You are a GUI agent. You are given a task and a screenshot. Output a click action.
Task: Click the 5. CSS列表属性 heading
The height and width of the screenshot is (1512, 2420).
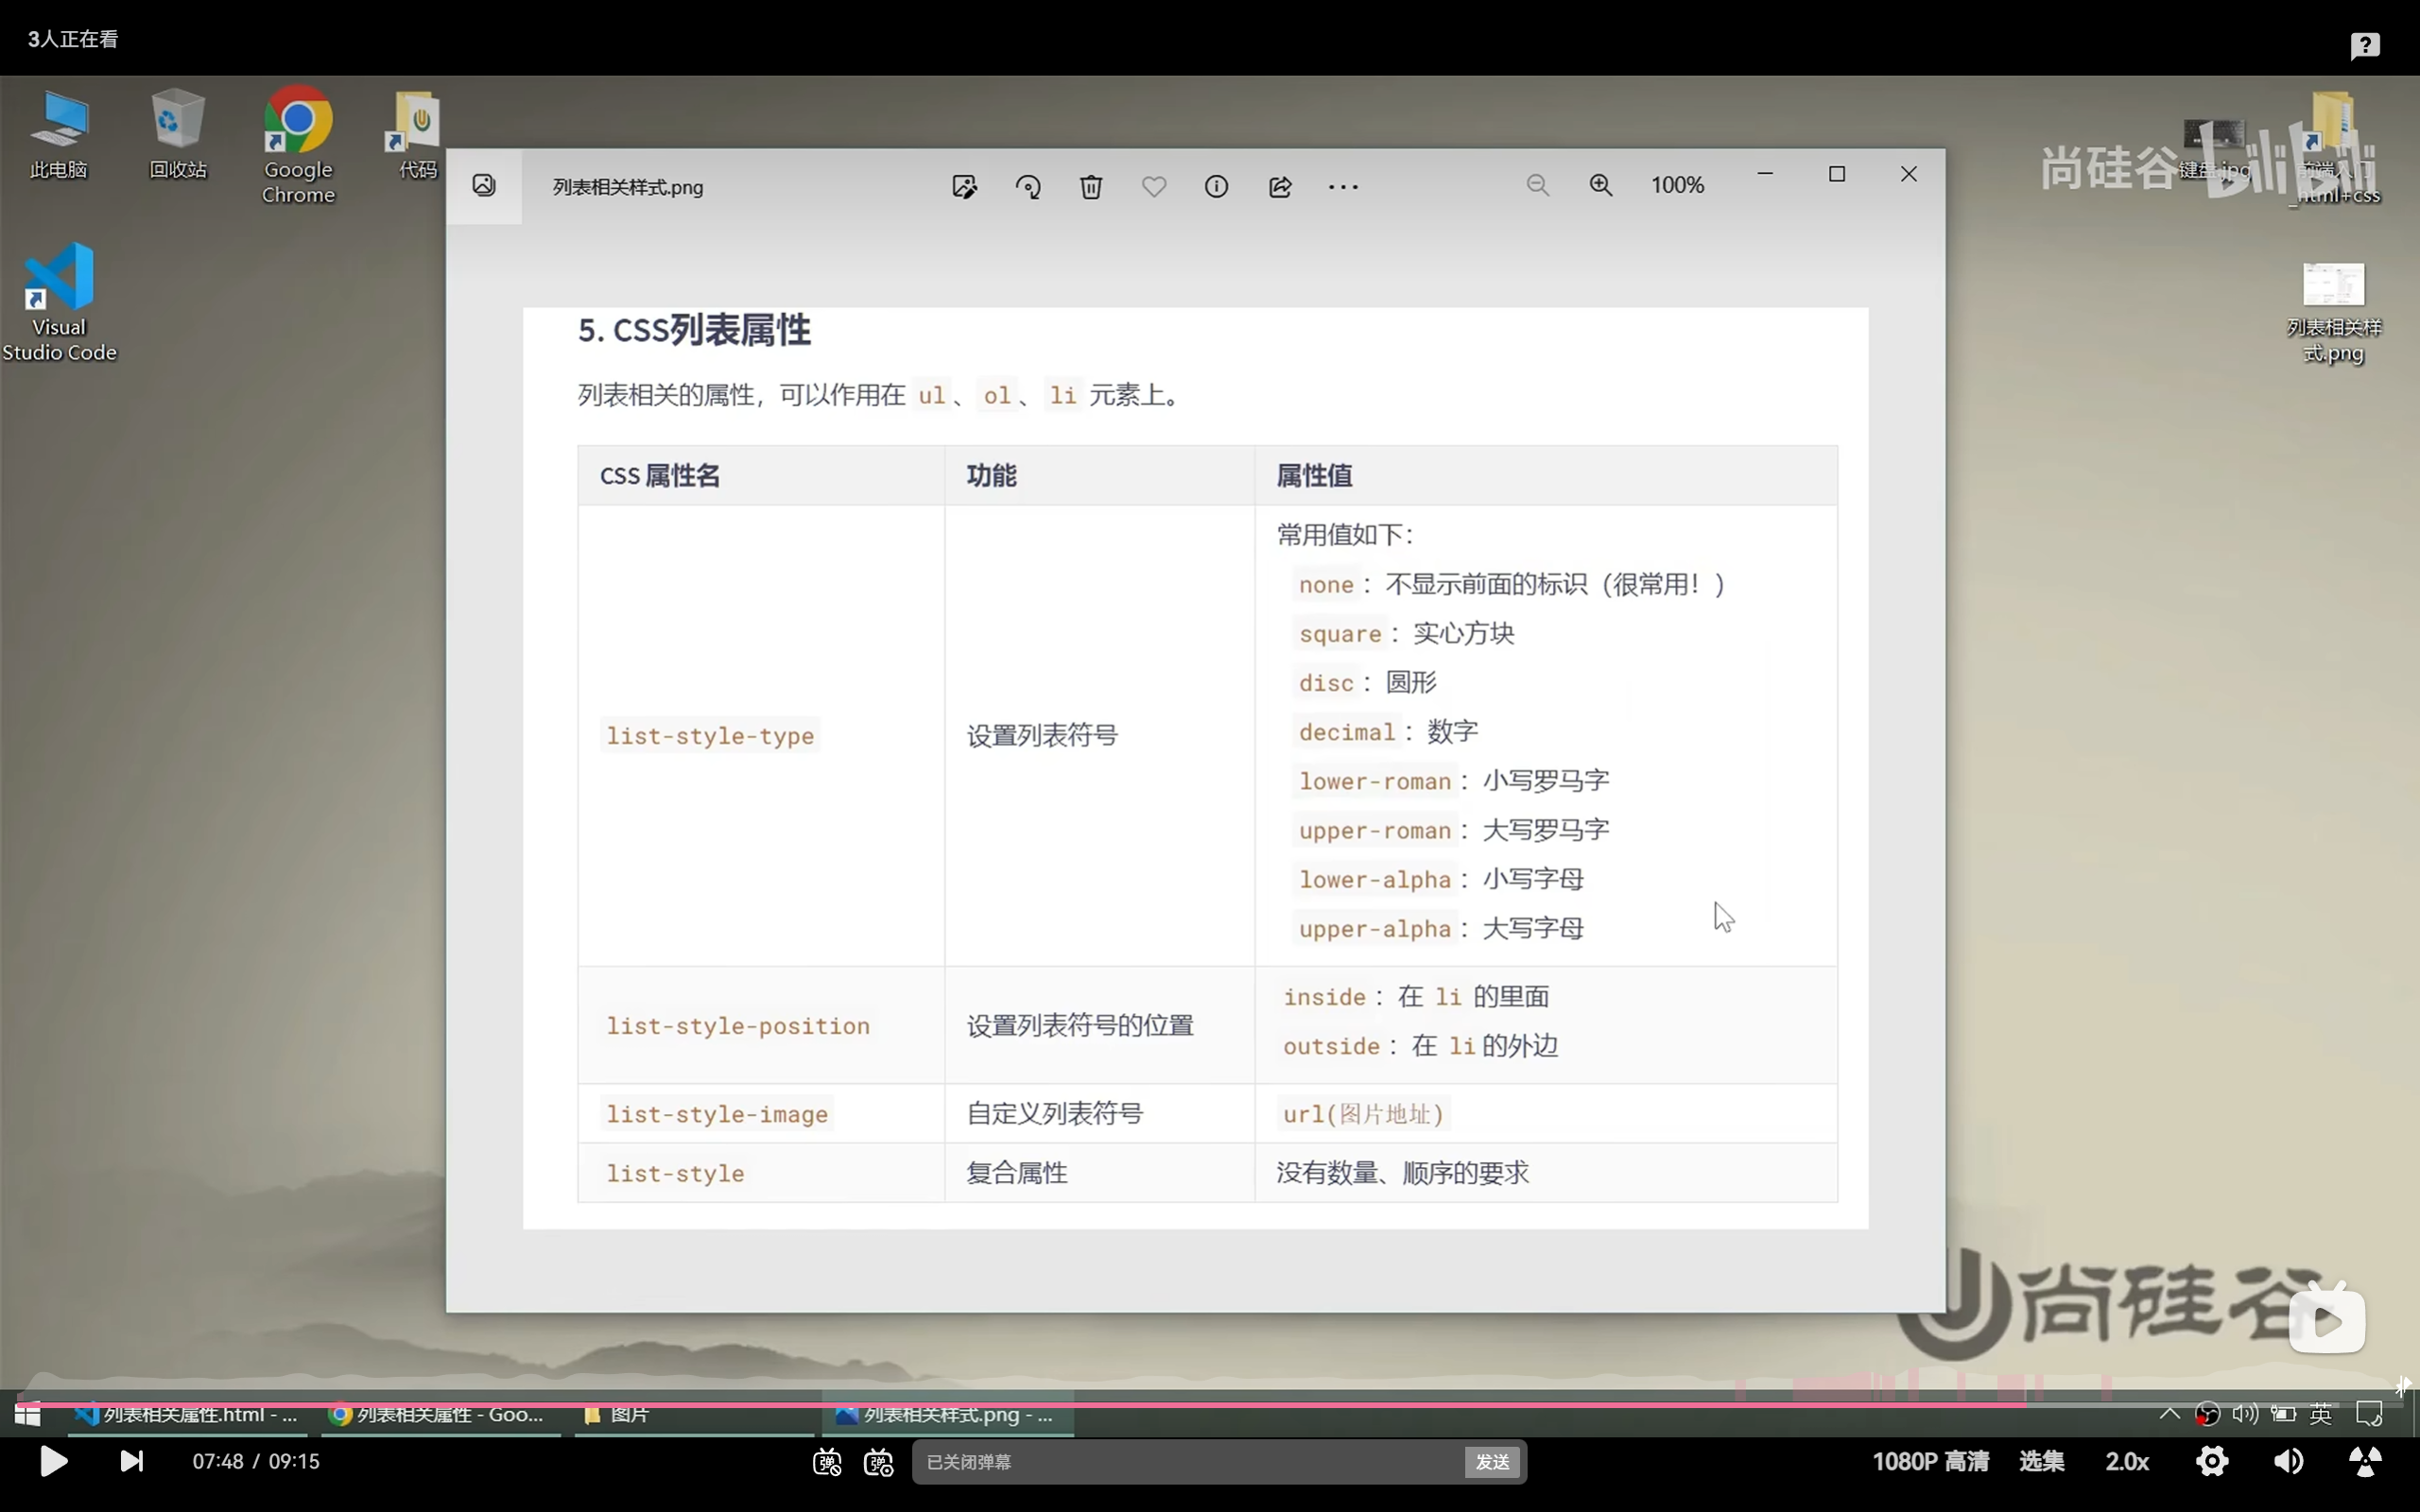point(694,330)
